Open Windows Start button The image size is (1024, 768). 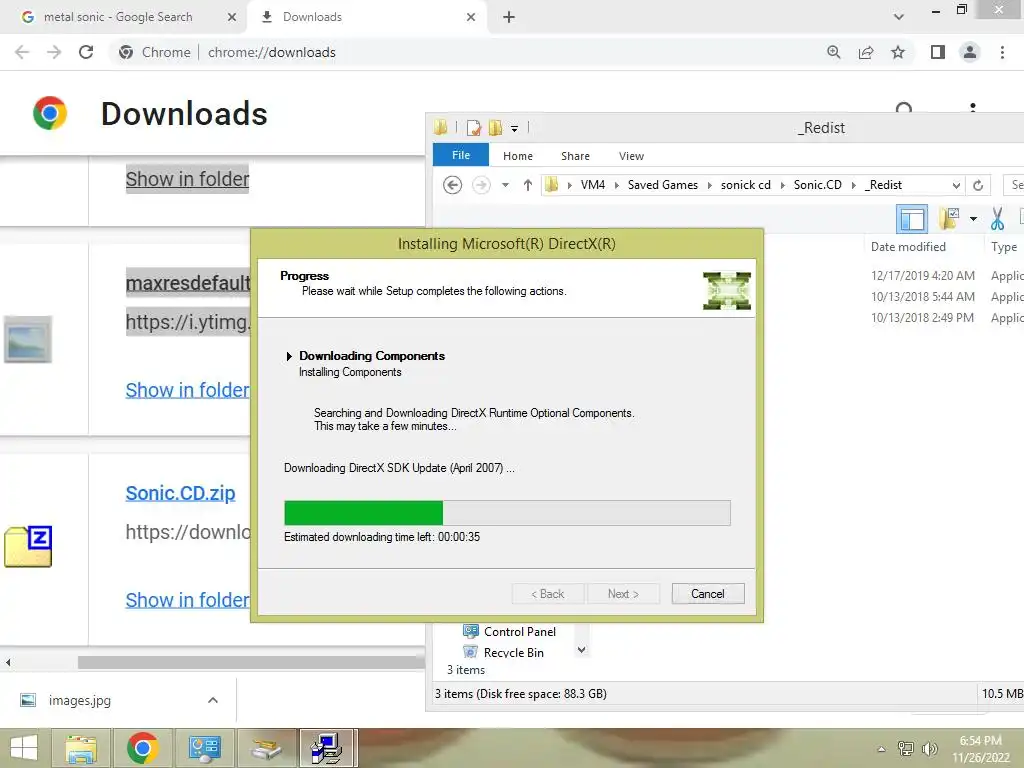point(24,748)
